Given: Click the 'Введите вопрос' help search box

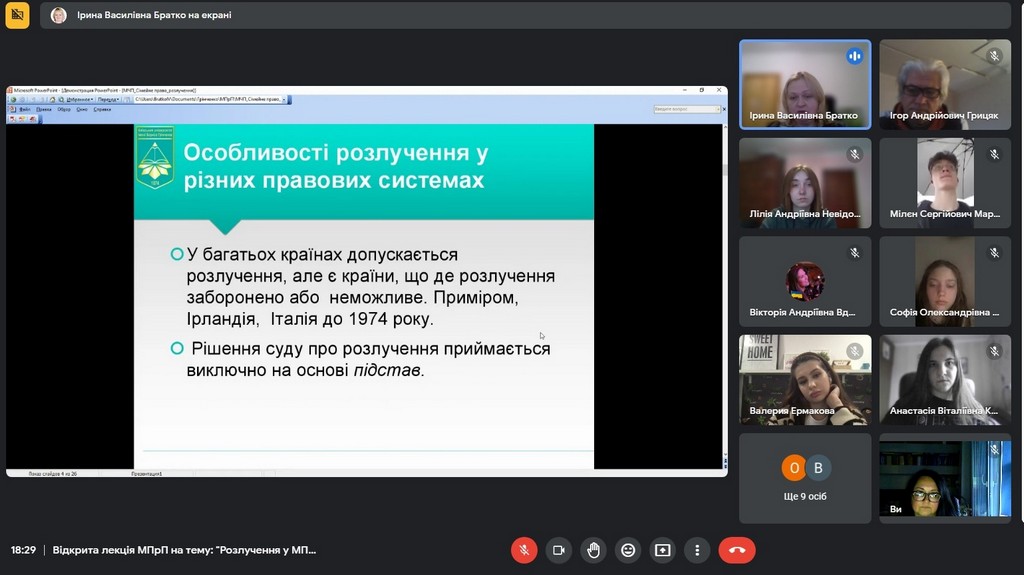Looking at the screenshot, I should click(x=687, y=109).
